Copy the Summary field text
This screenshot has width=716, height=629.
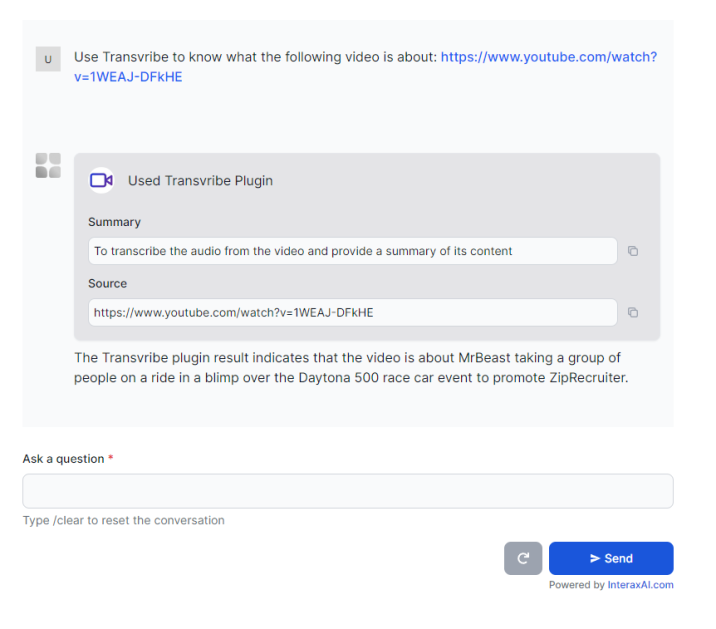coord(633,251)
